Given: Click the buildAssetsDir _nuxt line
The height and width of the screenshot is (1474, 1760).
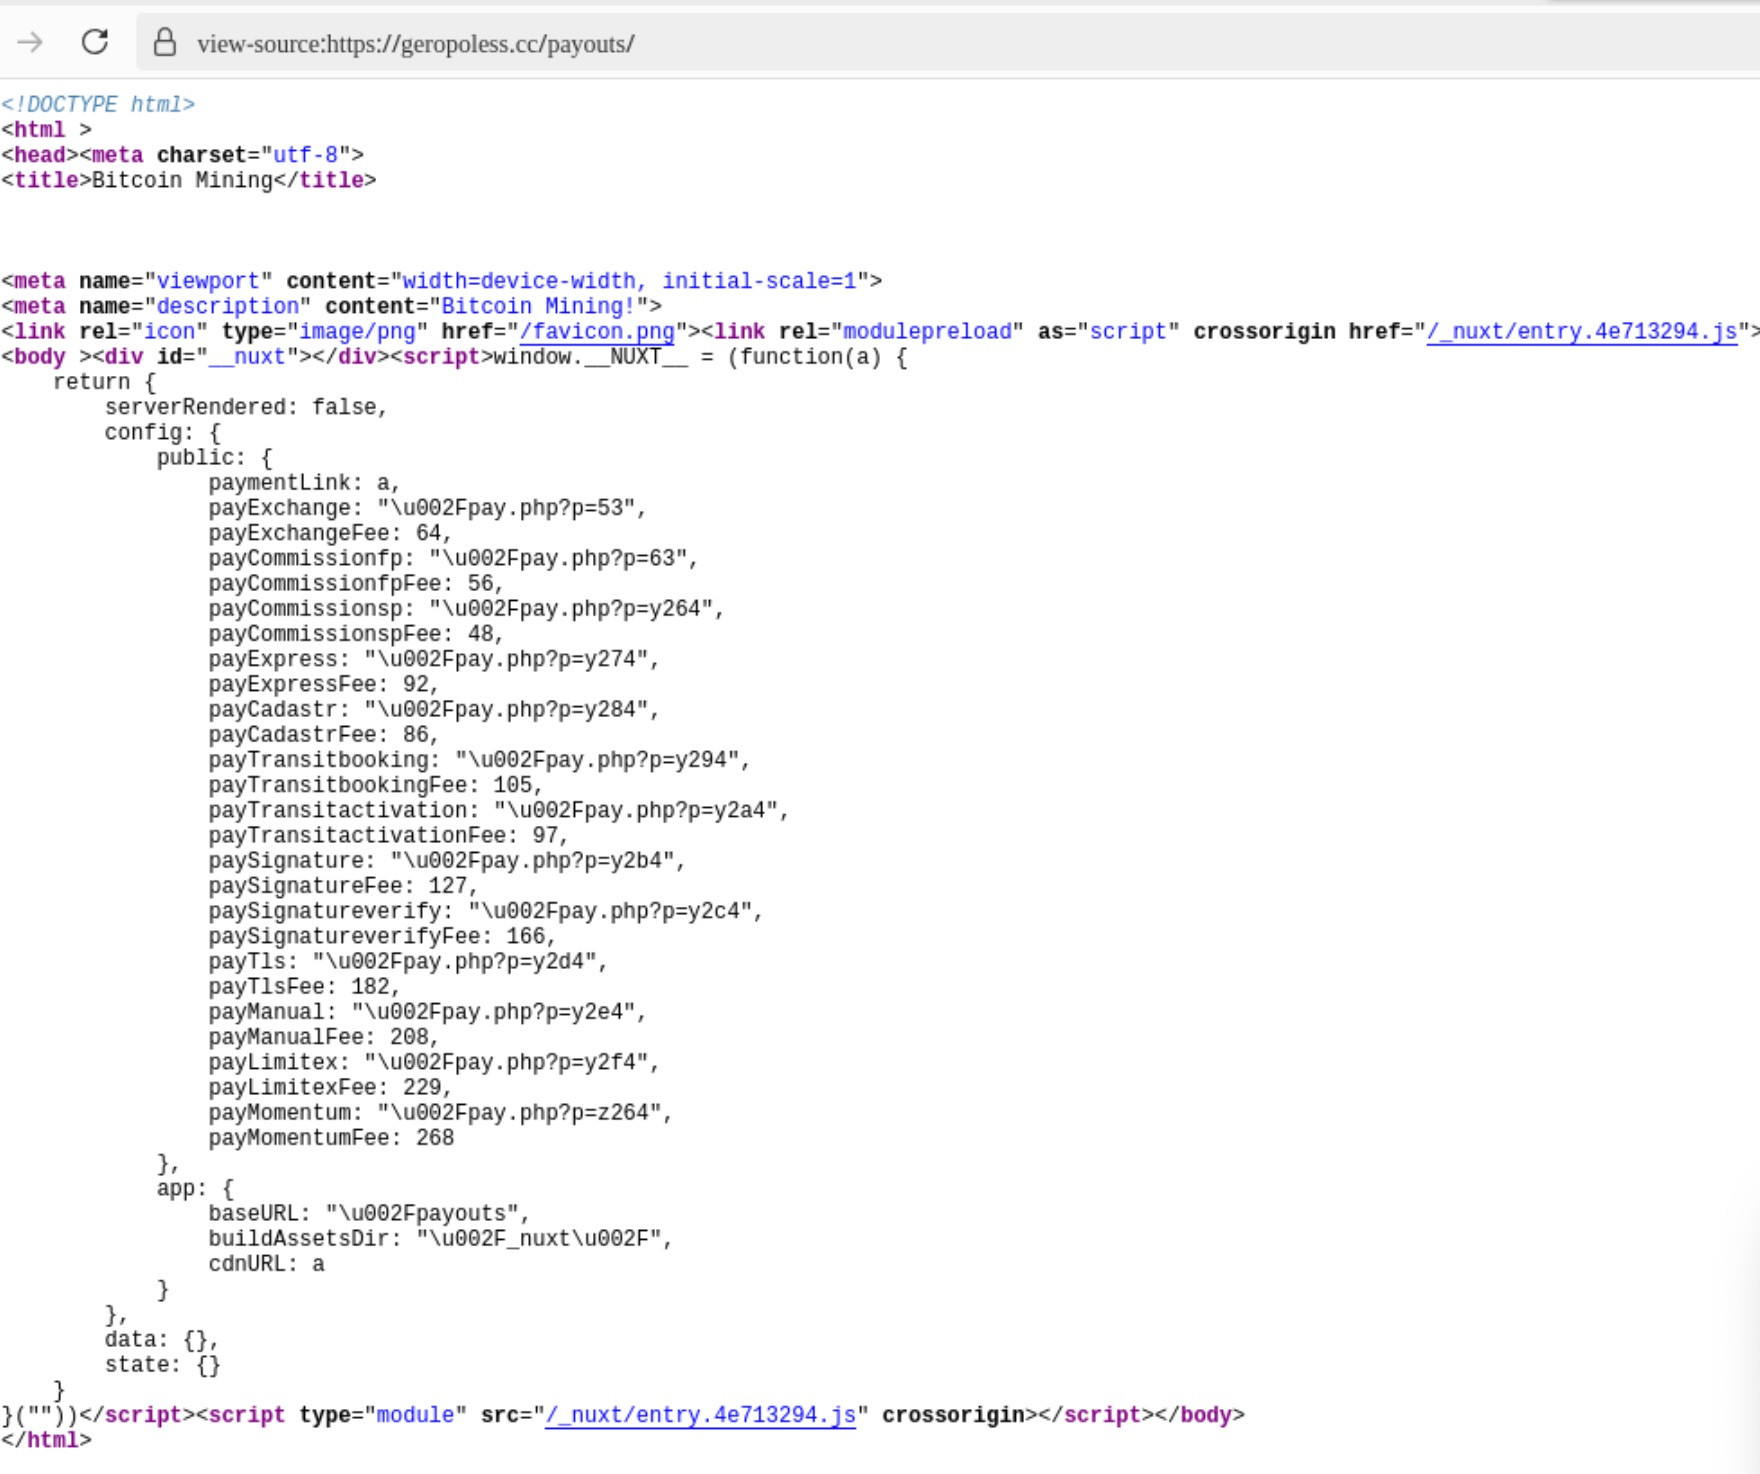Looking at the screenshot, I should pyautogui.click(x=440, y=1239).
